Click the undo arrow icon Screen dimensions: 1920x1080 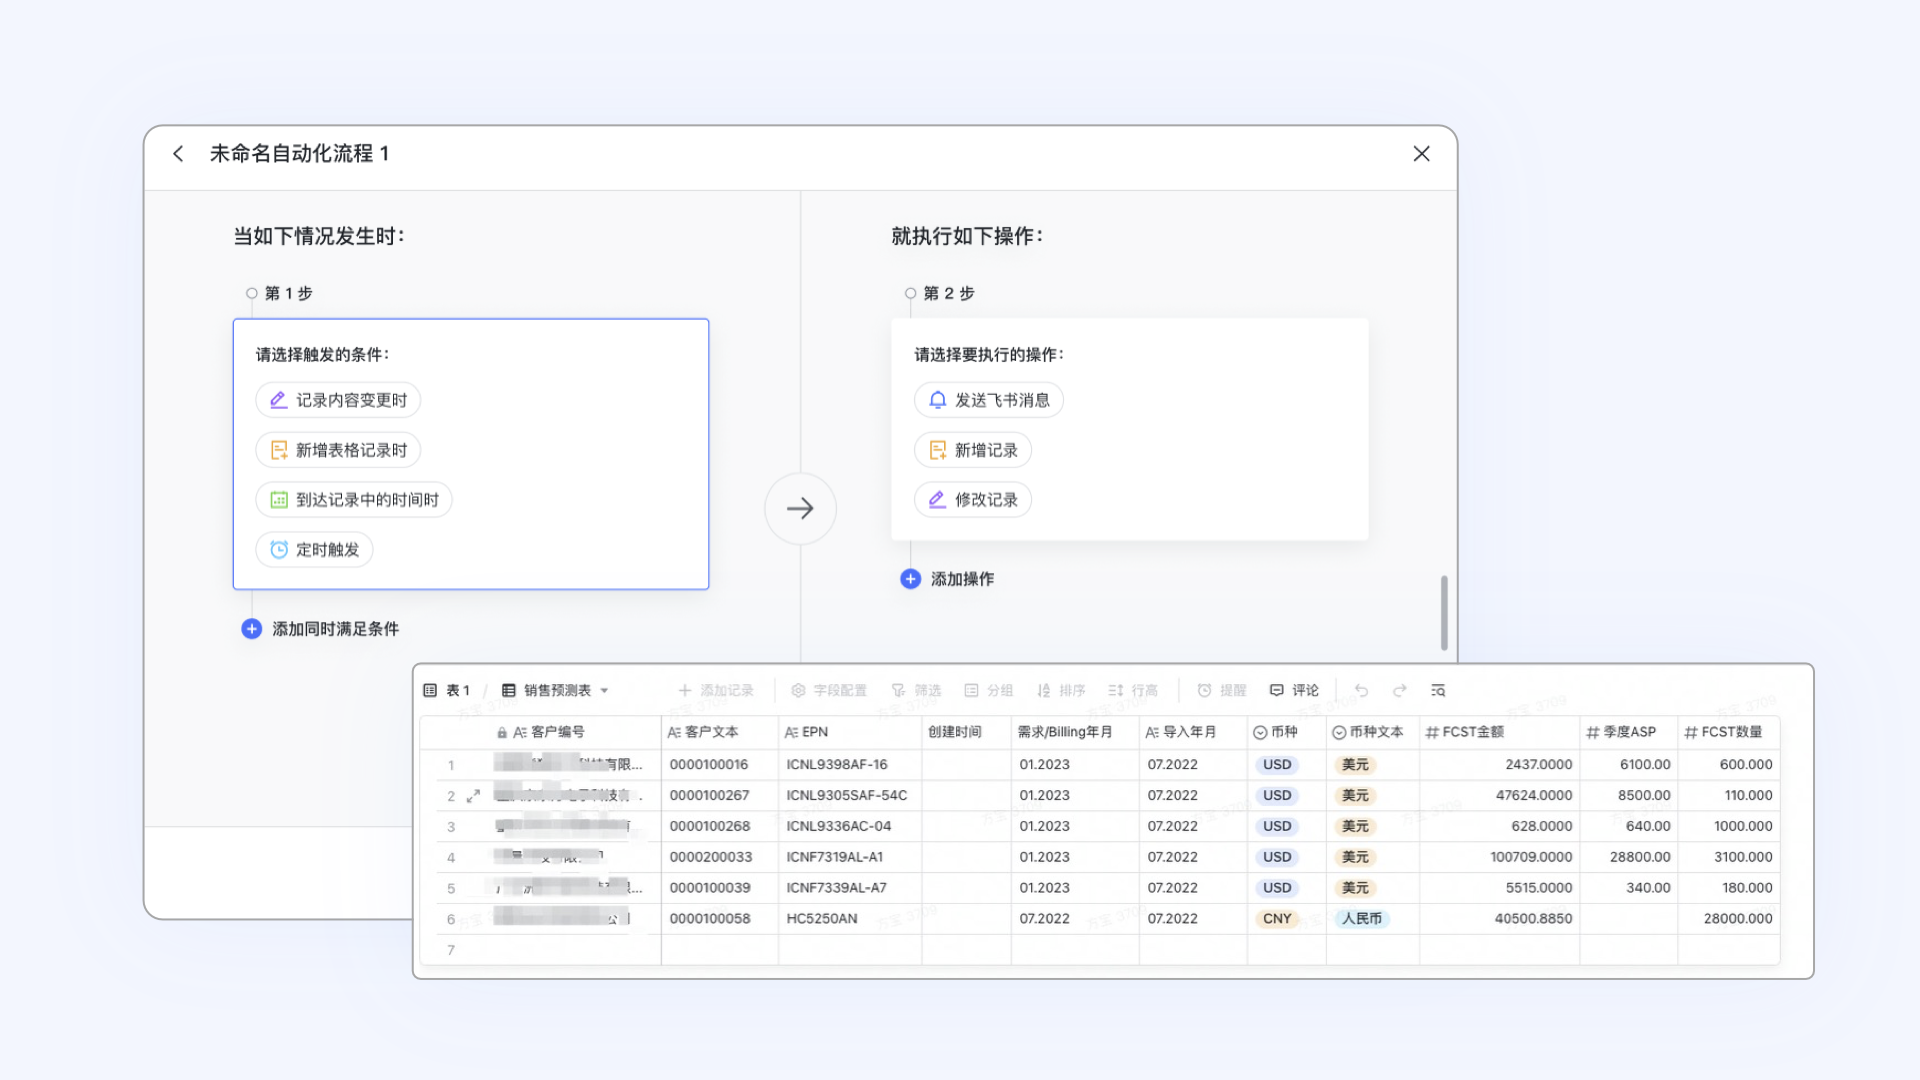(1361, 690)
